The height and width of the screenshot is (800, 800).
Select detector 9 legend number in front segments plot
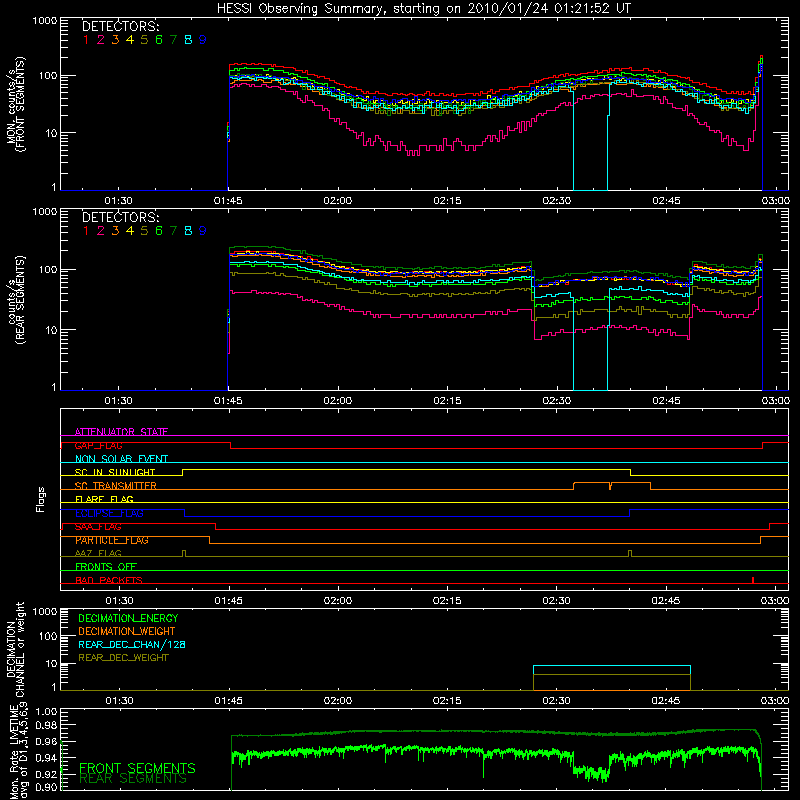[x=203, y=40]
